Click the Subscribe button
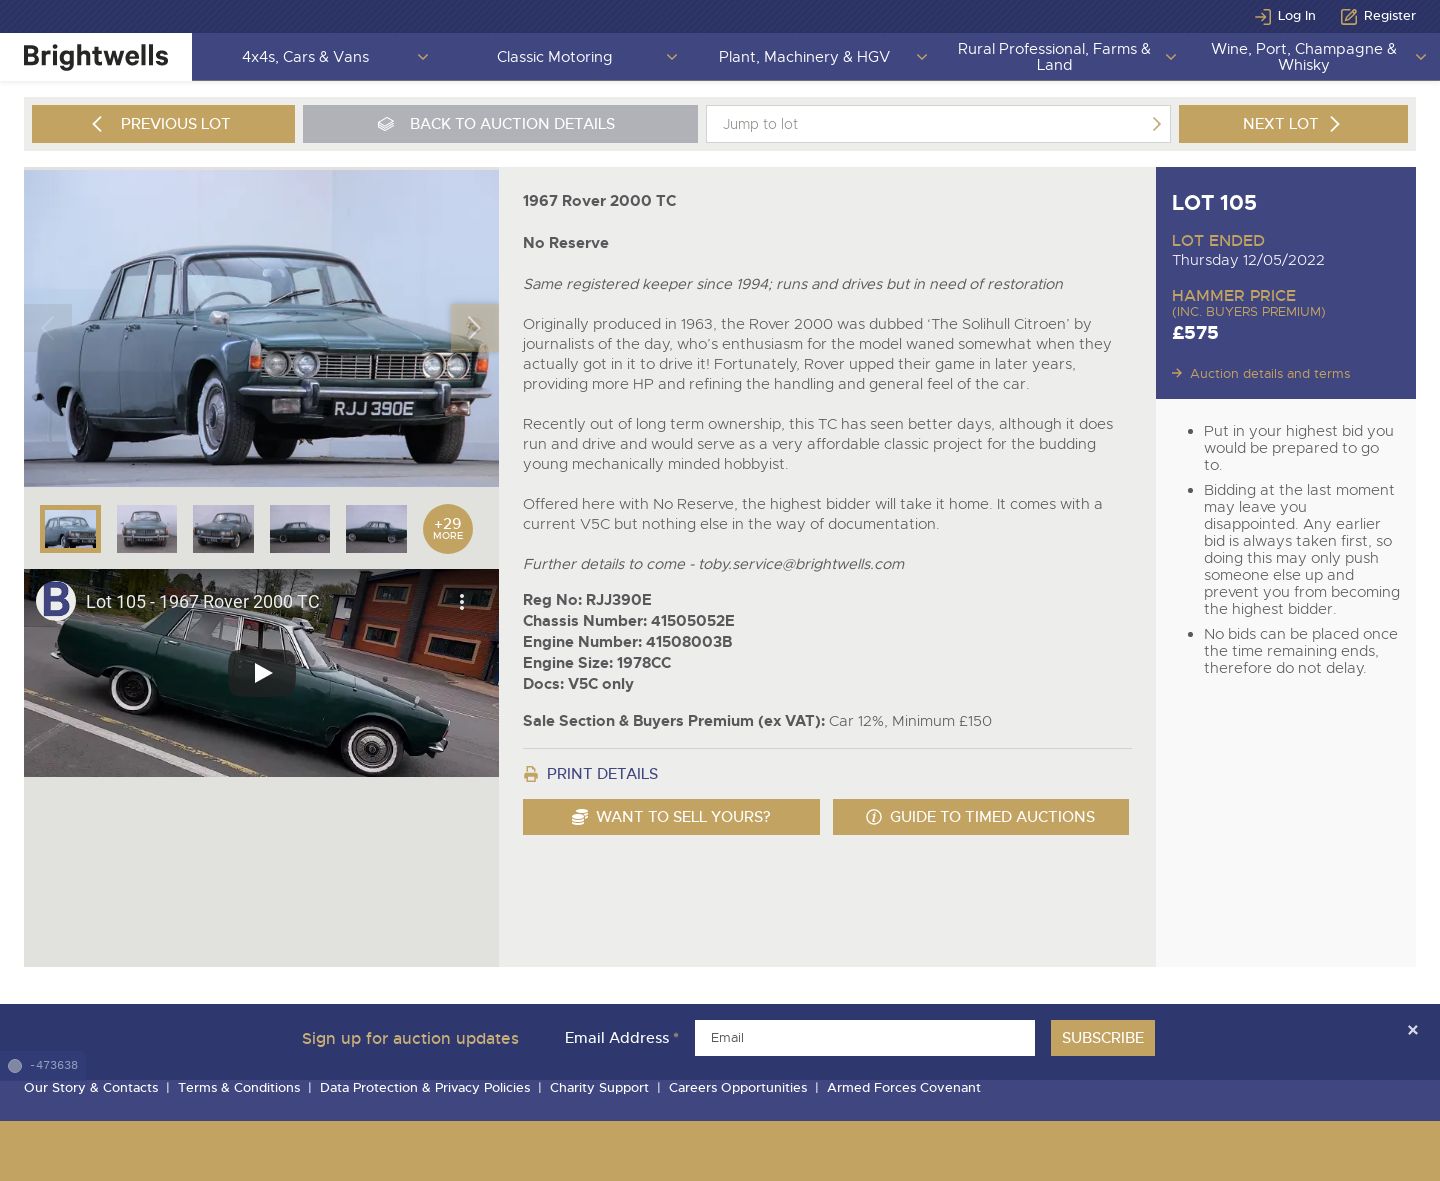The height and width of the screenshot is (1181, 1440). point(1103,1038)
